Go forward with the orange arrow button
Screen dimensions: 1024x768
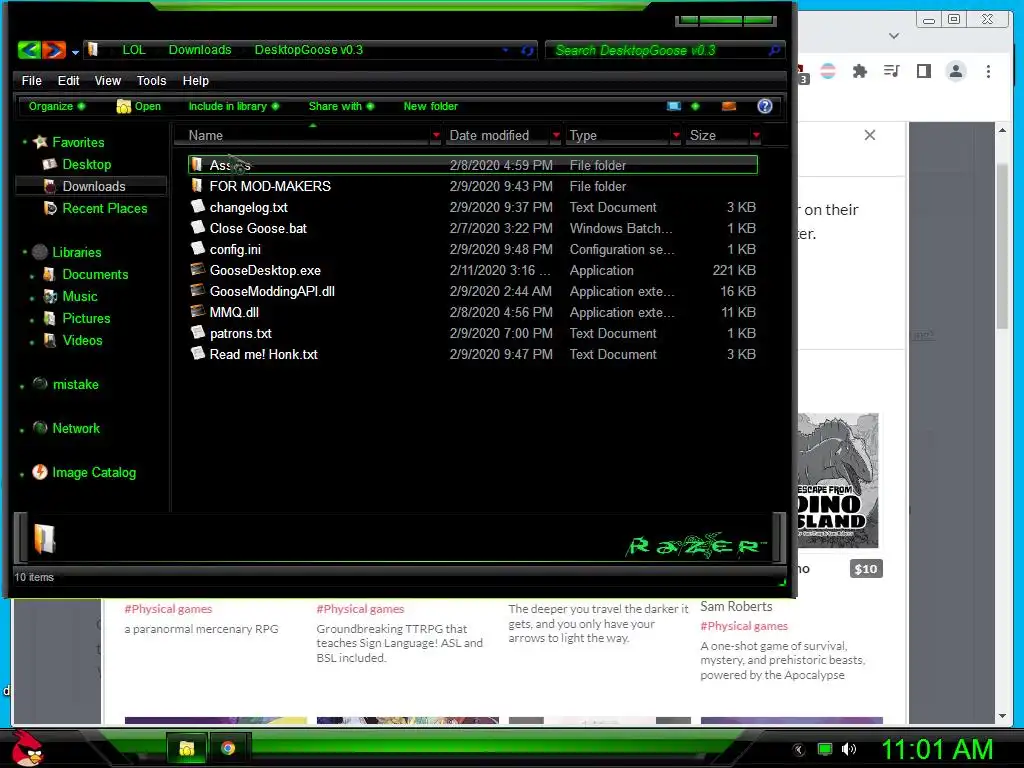54,50
